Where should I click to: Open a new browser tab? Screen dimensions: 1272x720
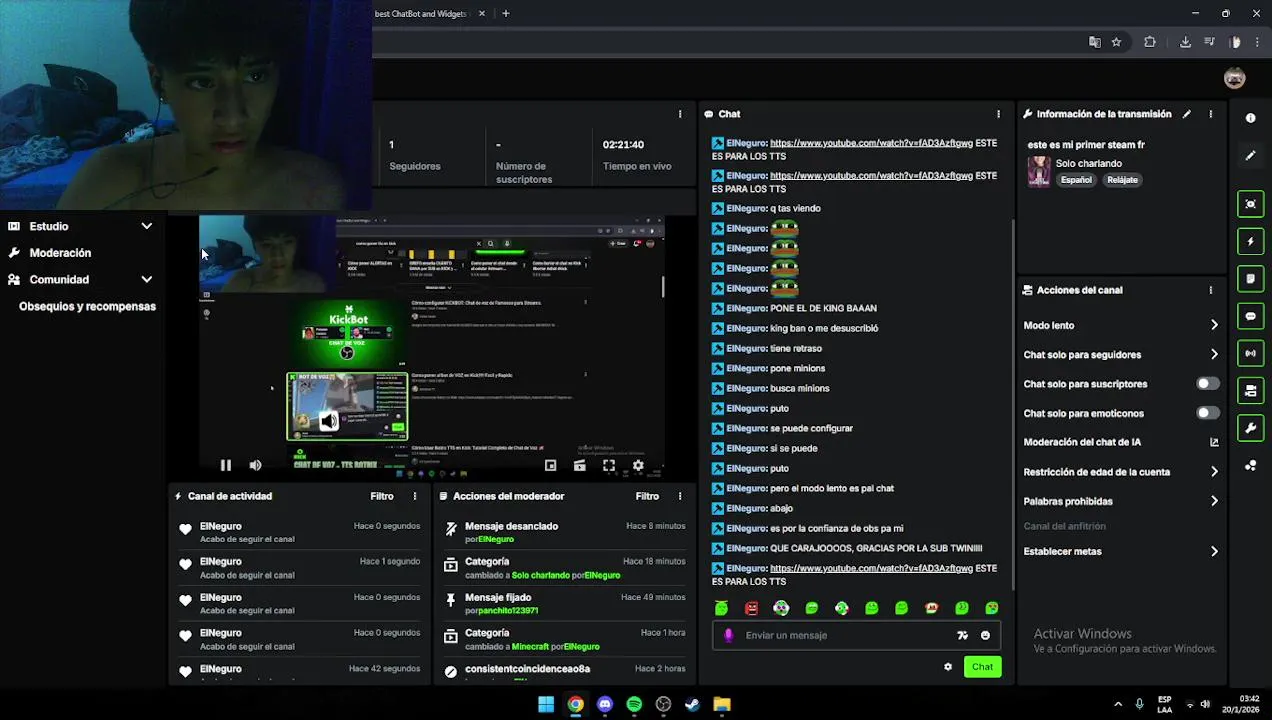click(x=506, y=14)
